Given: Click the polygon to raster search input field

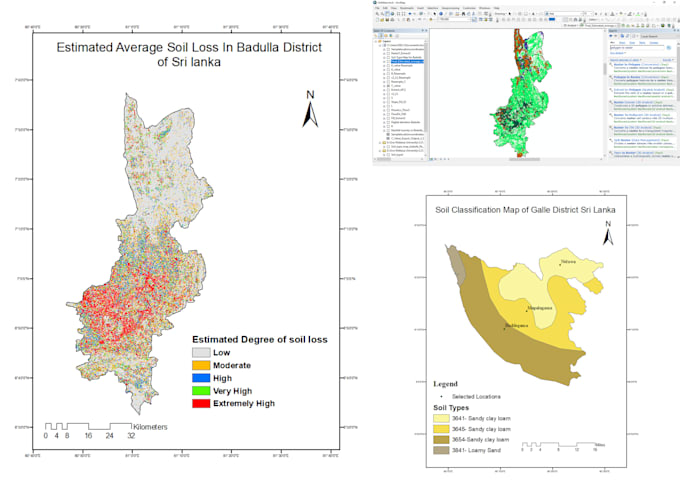Looking at the screenshot, I should 637,48.
